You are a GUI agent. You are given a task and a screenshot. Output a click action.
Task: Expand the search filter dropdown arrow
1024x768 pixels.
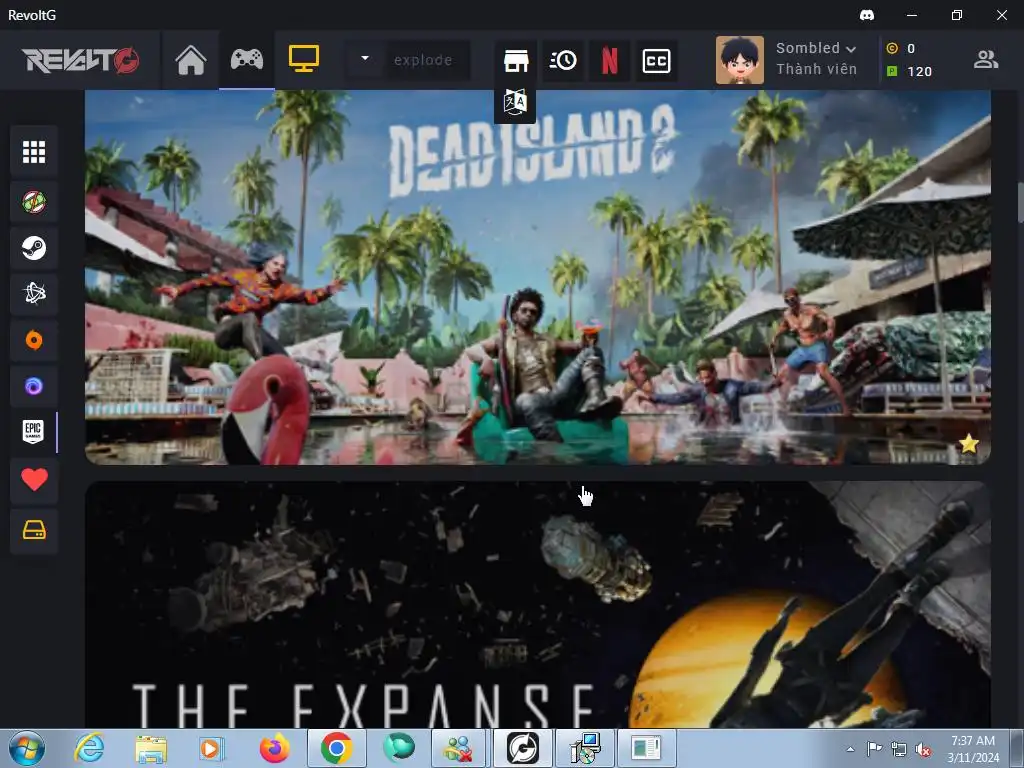(x=365, y=59)
